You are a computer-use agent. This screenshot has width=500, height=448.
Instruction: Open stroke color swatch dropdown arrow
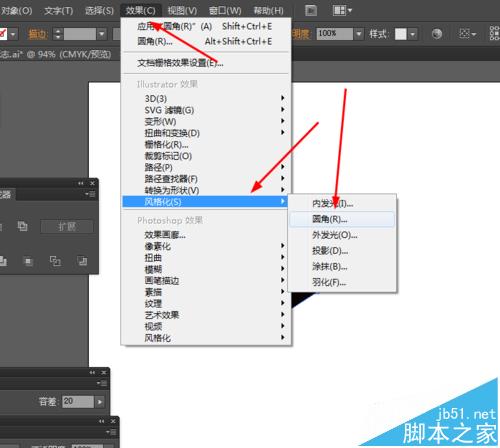[x=13, y=34]
